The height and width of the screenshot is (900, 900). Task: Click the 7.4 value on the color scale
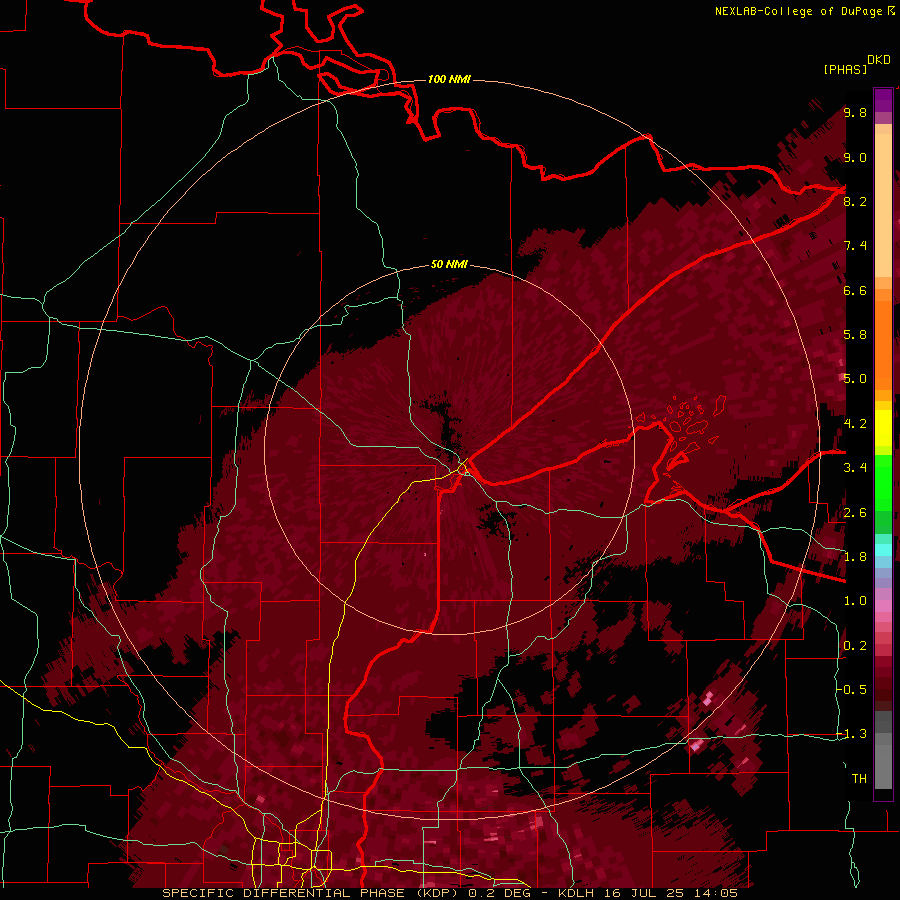(855, 246)
